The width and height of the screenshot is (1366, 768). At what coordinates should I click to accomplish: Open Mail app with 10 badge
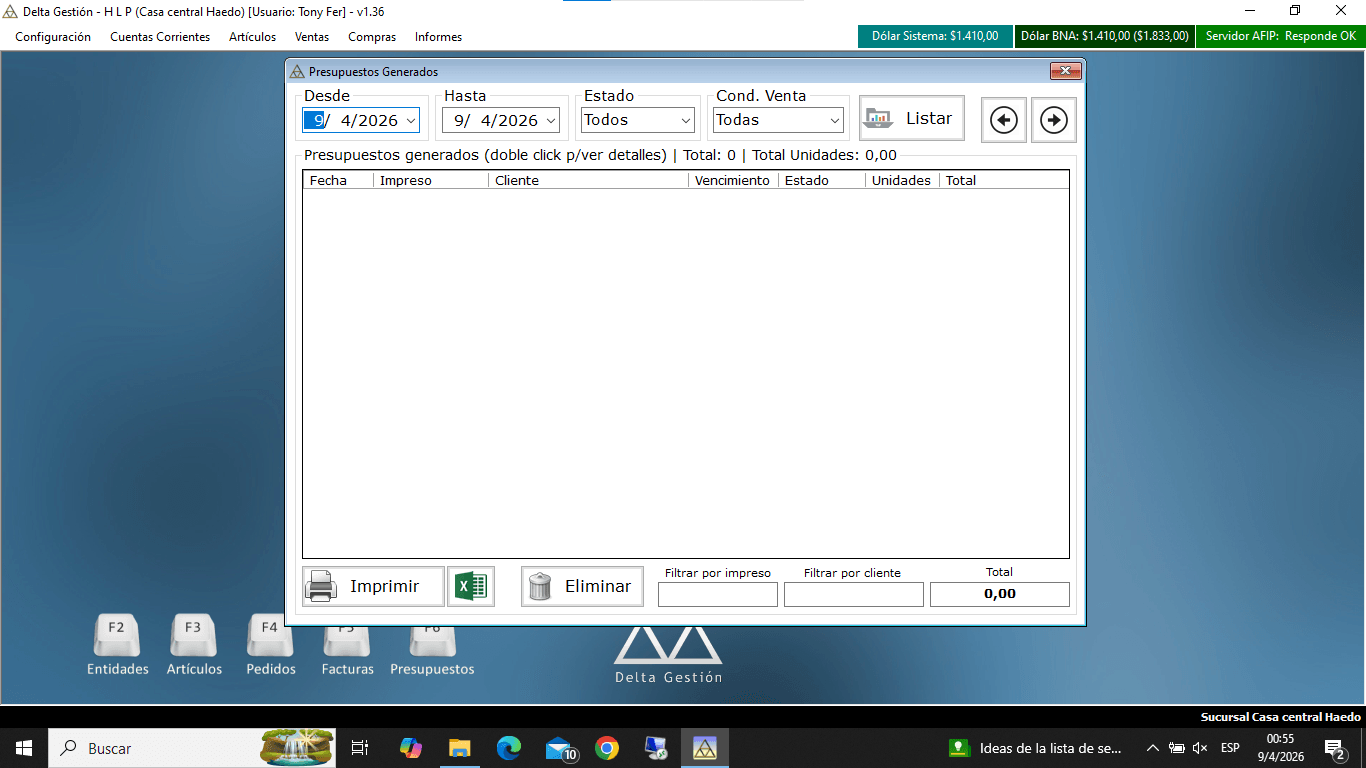coord(559,748)
